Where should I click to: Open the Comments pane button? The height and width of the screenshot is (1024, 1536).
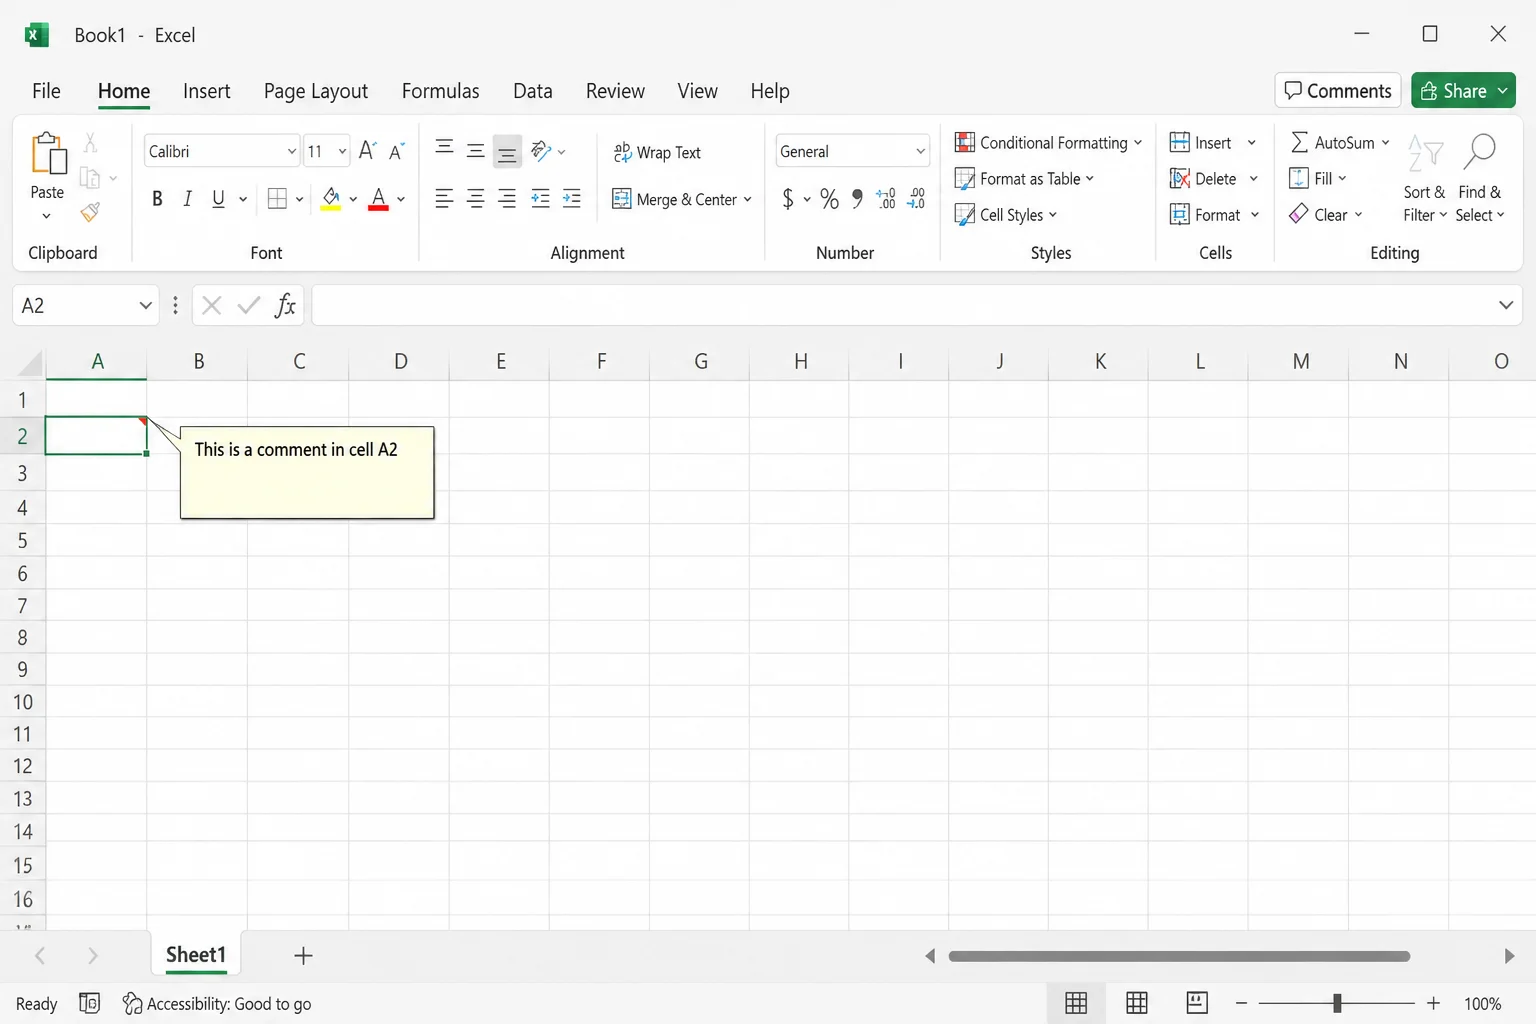[x=1338, y=90]
